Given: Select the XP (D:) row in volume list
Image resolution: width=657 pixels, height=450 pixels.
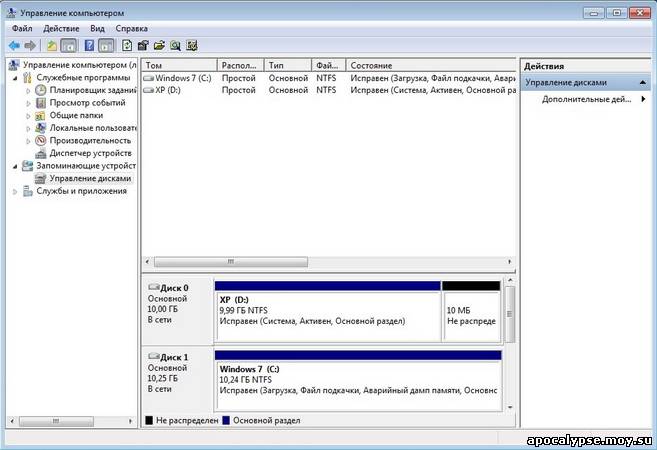Looking at the screenshot, I should click(329, 90).
